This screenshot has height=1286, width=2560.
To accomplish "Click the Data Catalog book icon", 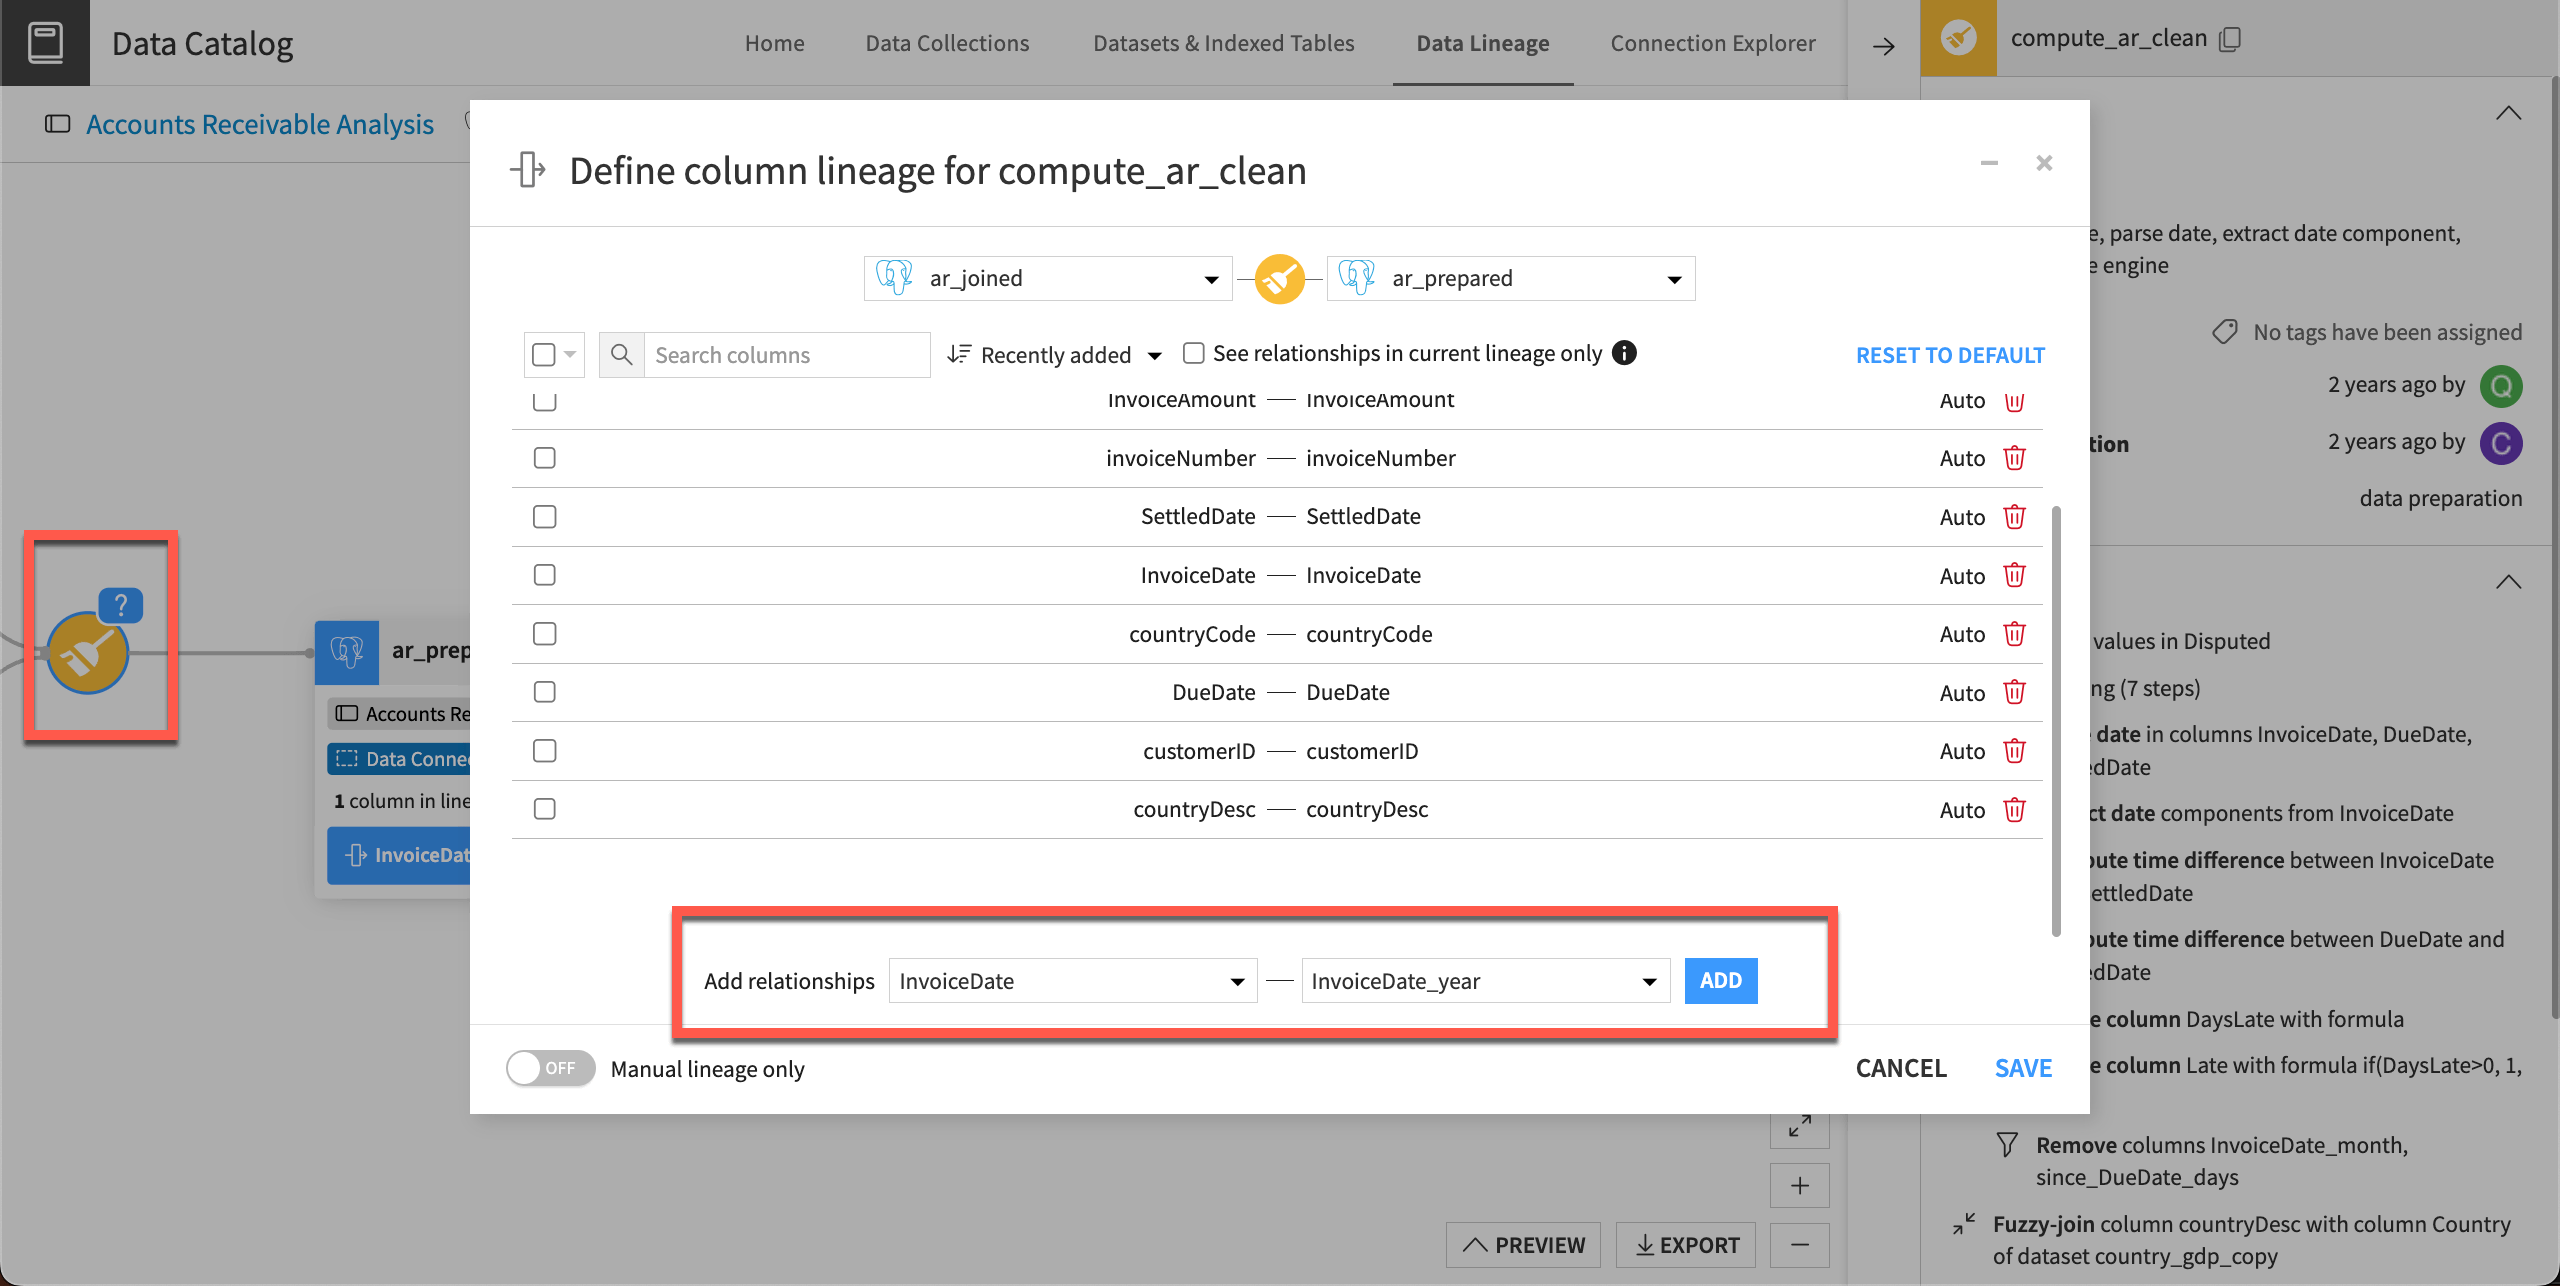I will pos(45,43).
